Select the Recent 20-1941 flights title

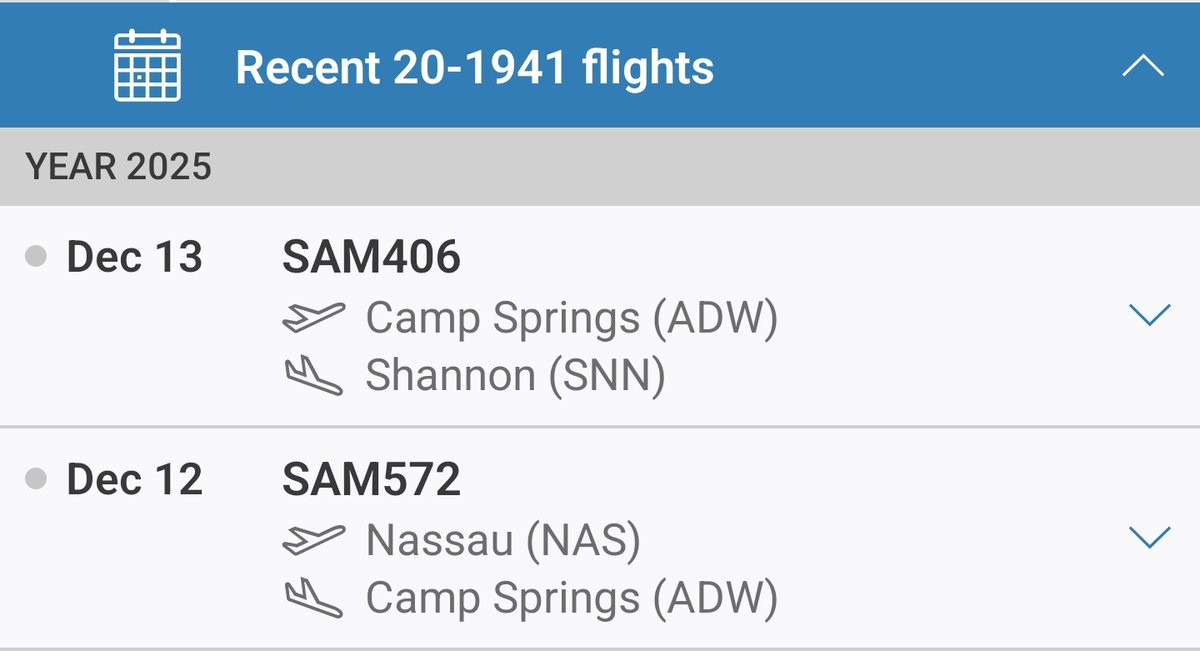click(474, 67)
